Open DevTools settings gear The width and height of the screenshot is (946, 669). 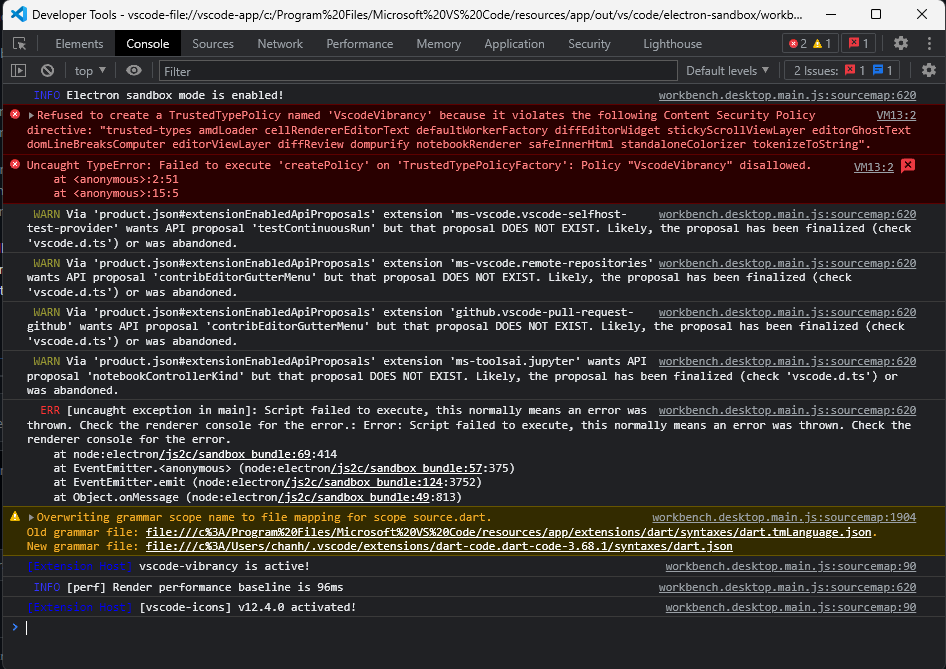tap(900, 43)
